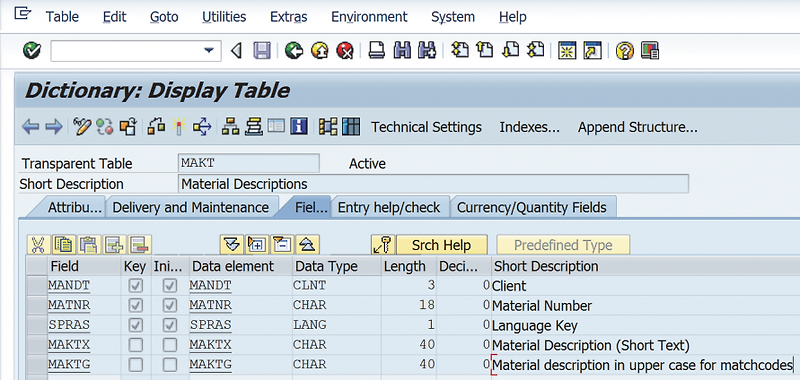Open the Utilities menu
Image resolution: width=800 pixels, height=380 pixels.
click(x=224, y=17)
